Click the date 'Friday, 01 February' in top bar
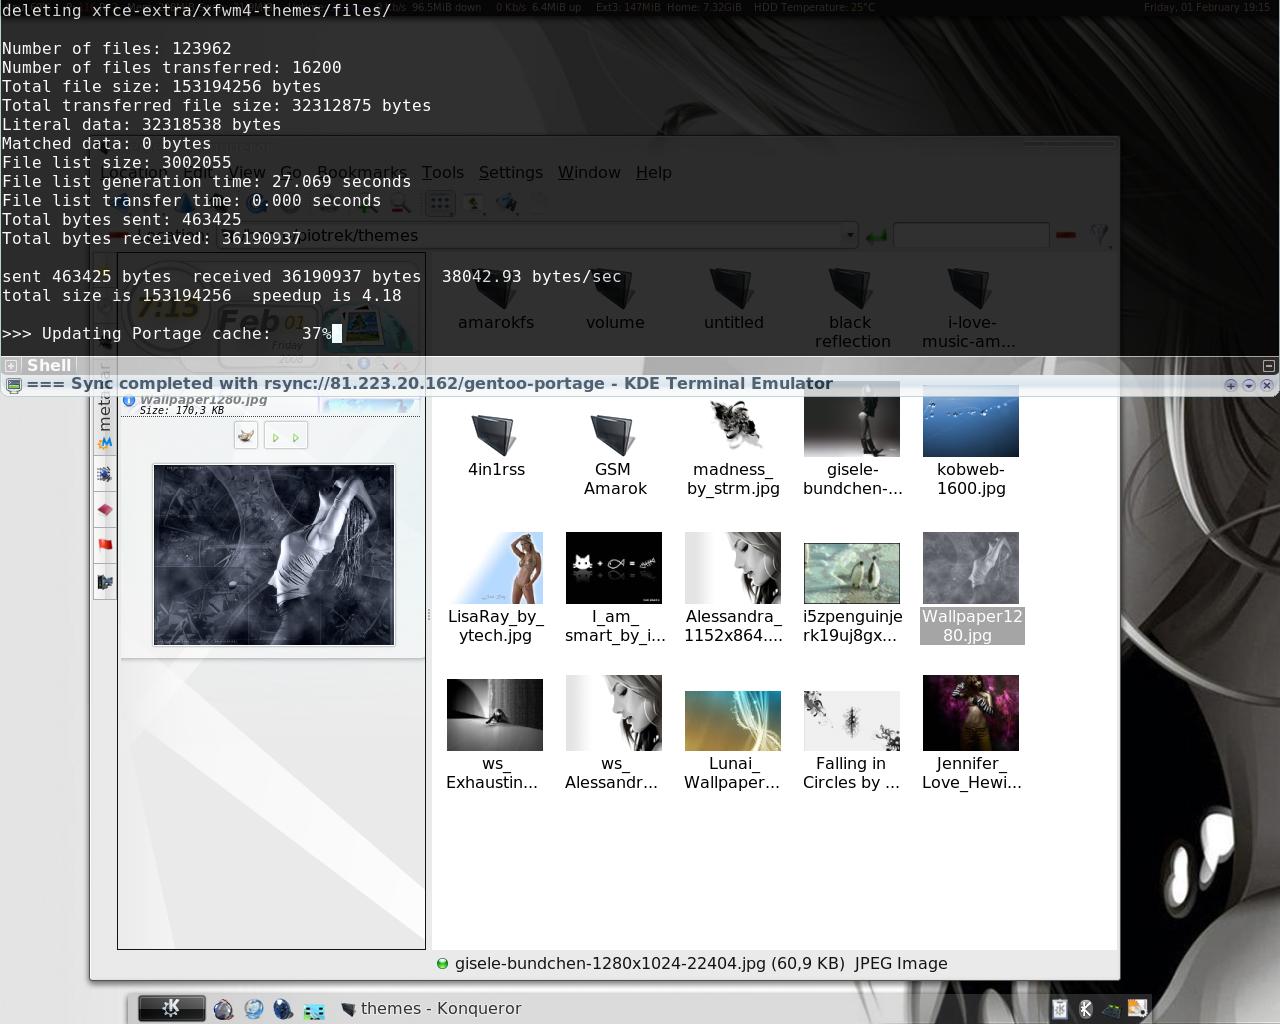This screenshot has height=1024, width=1280. (1192, 7)
